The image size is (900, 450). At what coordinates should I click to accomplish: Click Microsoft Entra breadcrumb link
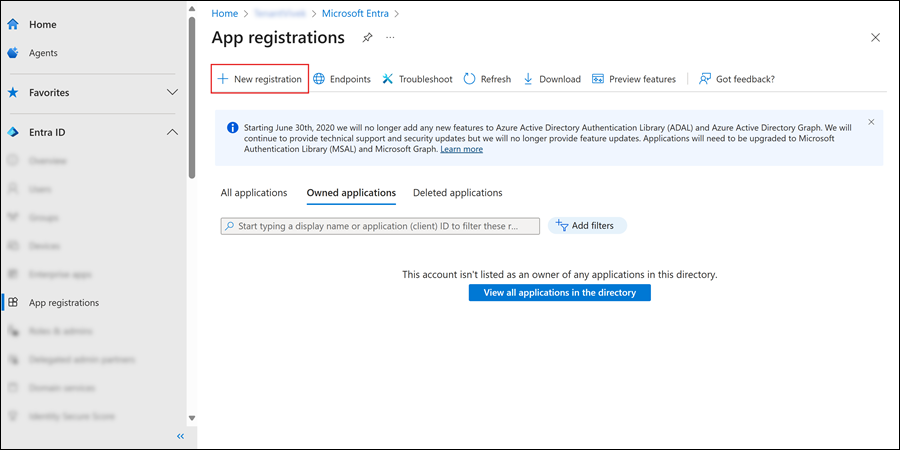tap(355, 13)
